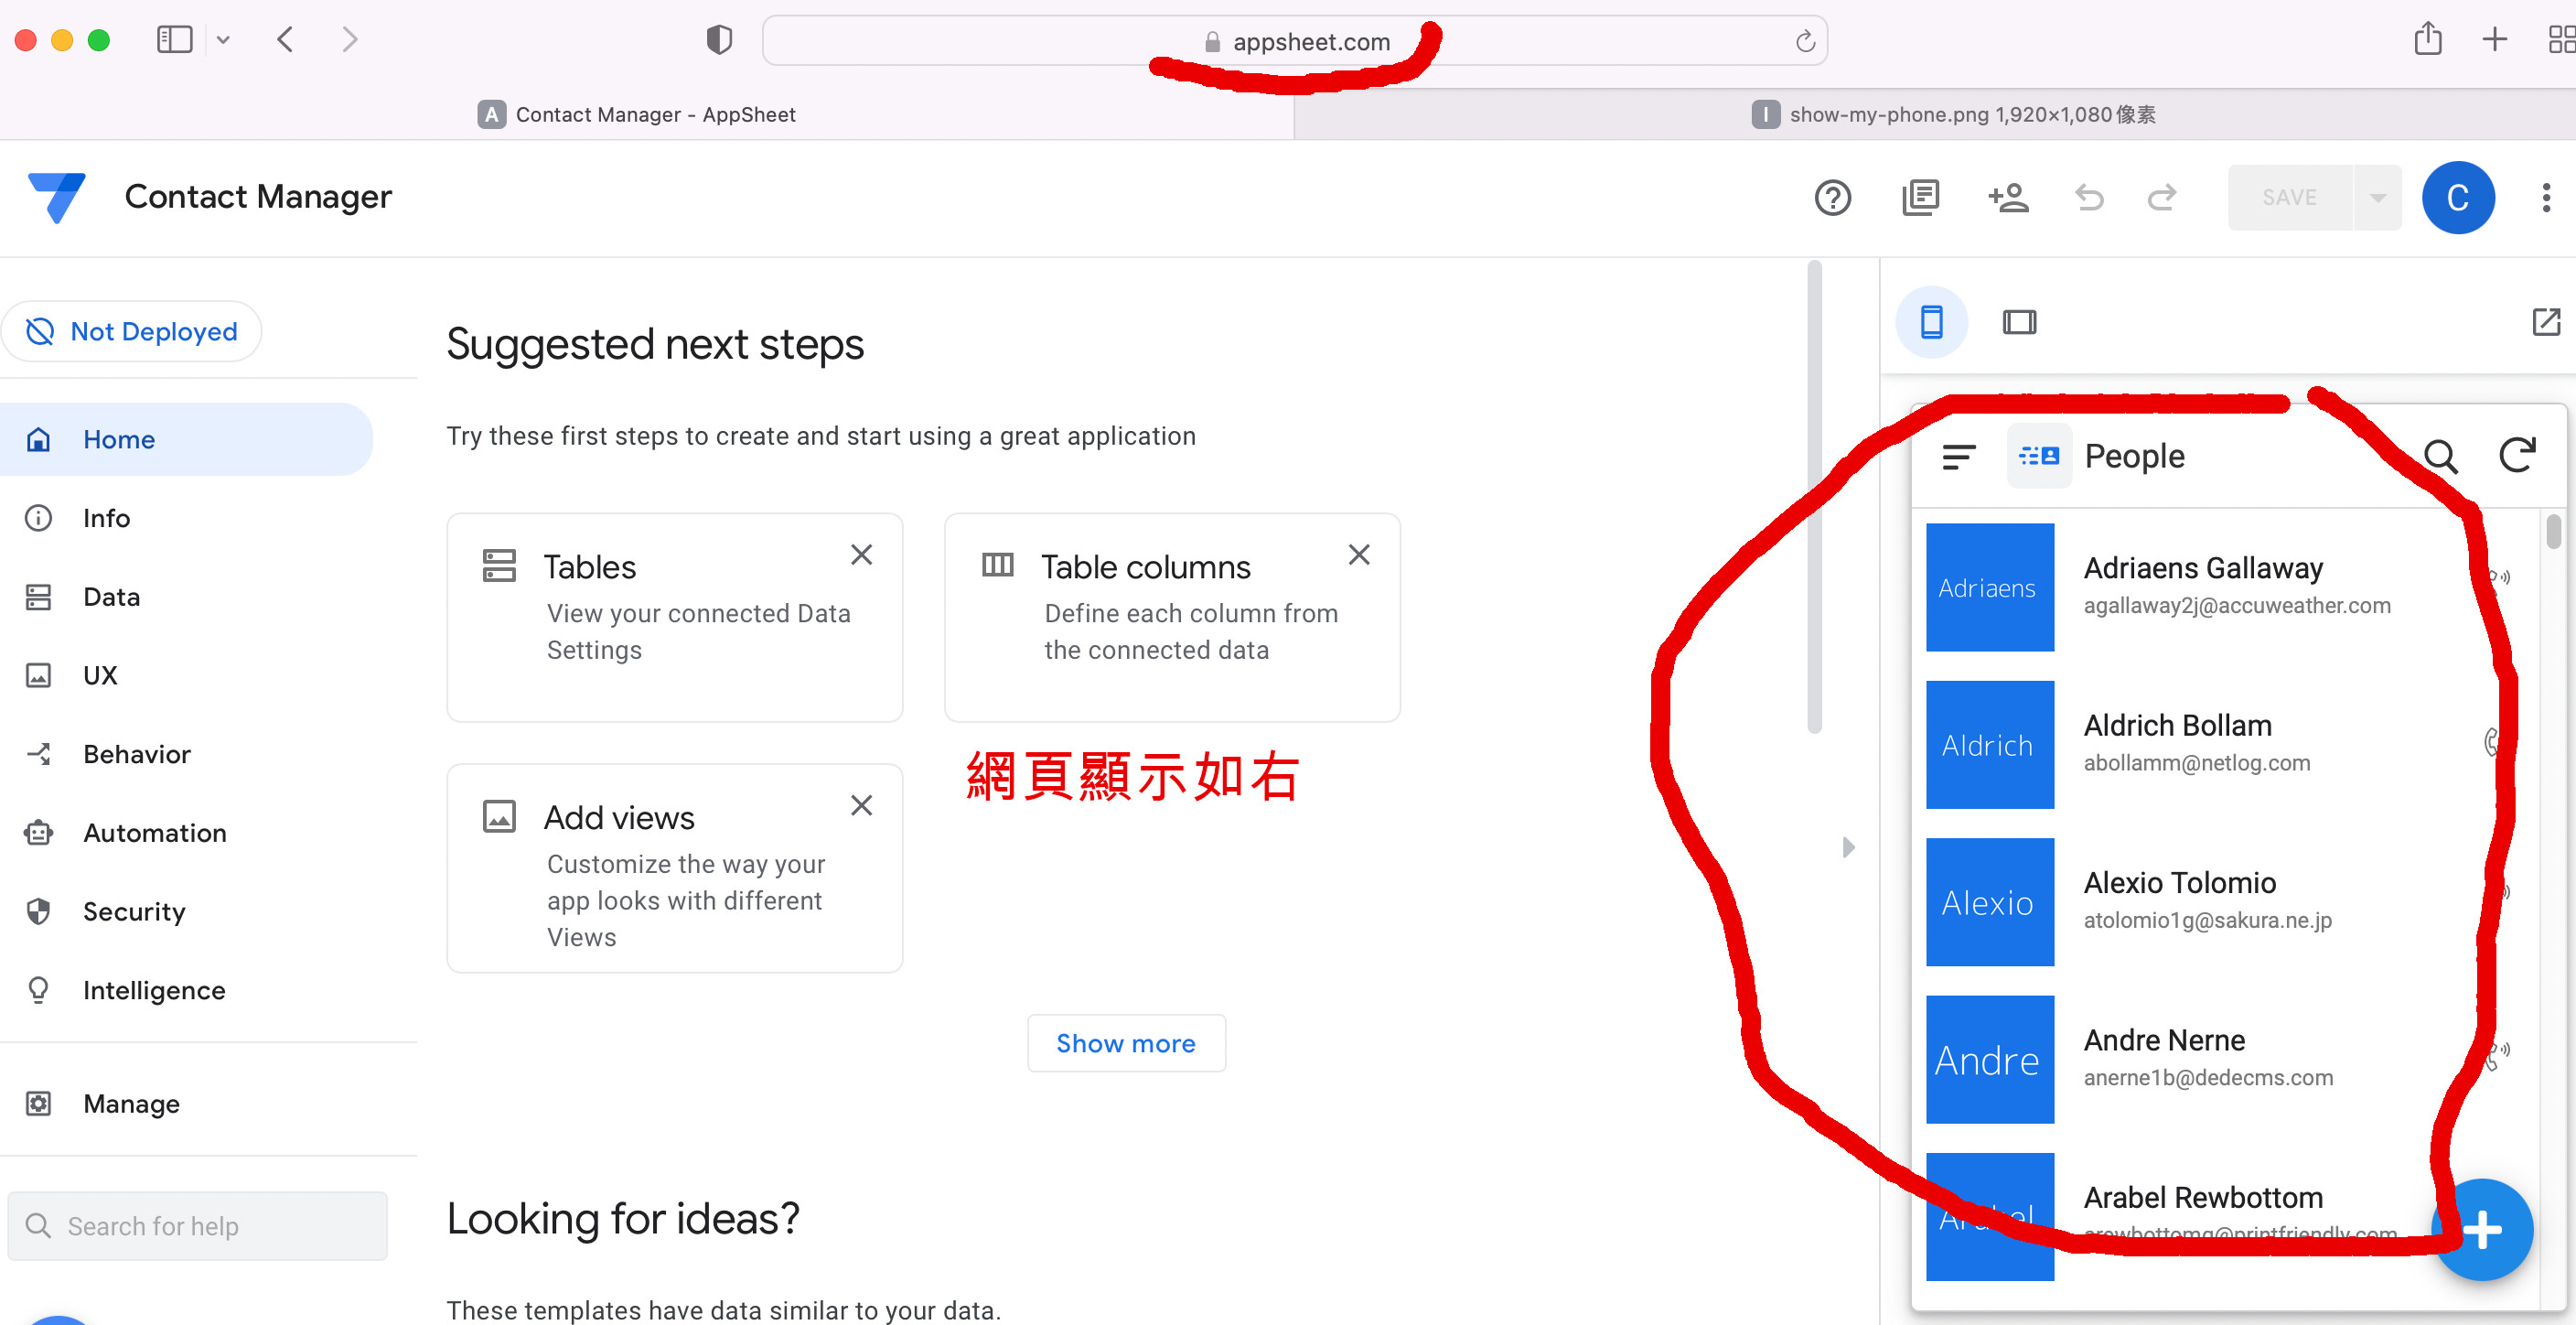Collapse the preview panel arrow
This screenshot has height=1325, width=2576.
[x=1848, y=847]
